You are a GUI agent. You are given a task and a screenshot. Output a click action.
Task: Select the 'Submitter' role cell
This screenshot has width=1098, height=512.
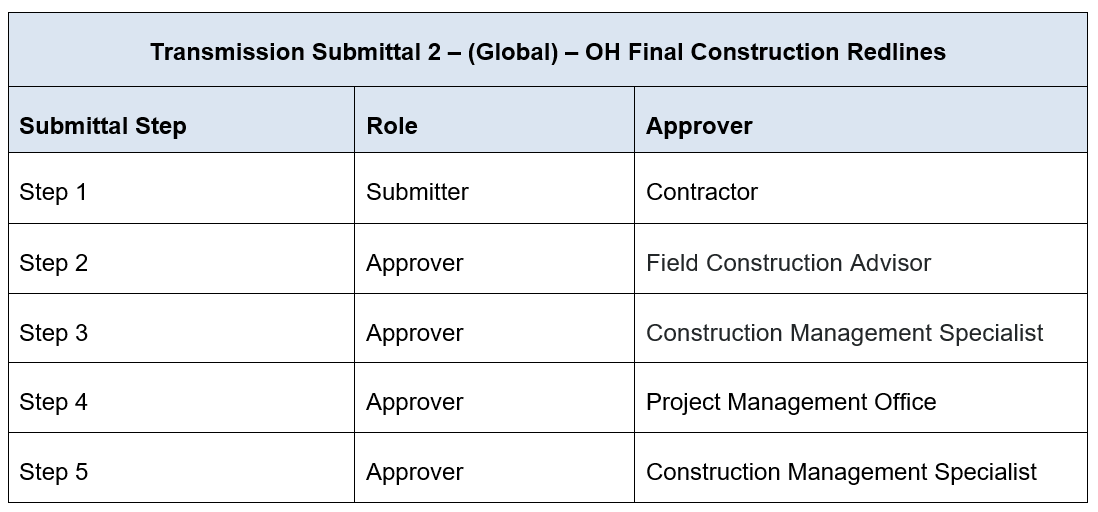pos(417,192)
